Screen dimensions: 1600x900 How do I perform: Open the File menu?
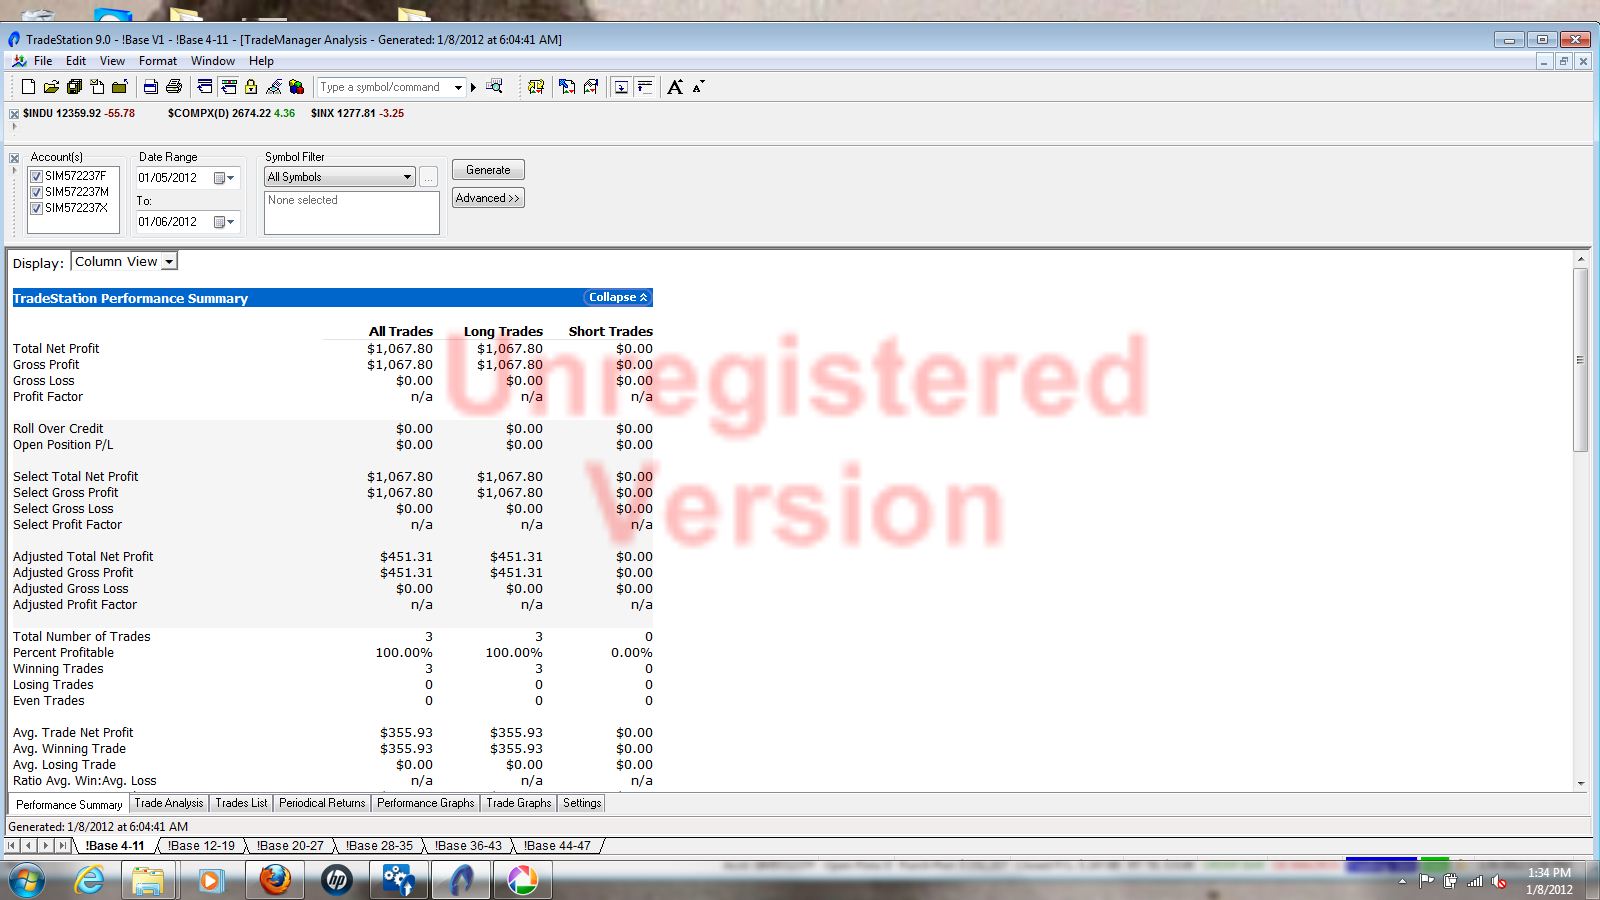pos(43,61)
